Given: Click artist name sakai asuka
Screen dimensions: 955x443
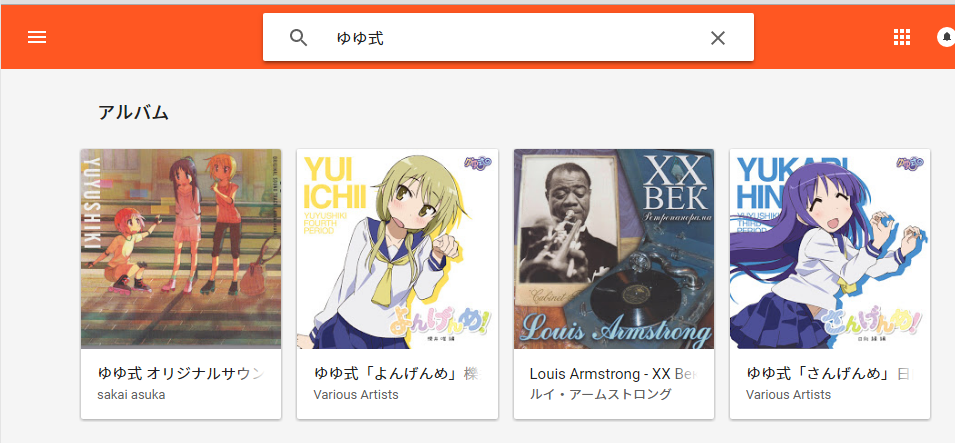Looking at the screenshot, I should (x=131, y=394).
